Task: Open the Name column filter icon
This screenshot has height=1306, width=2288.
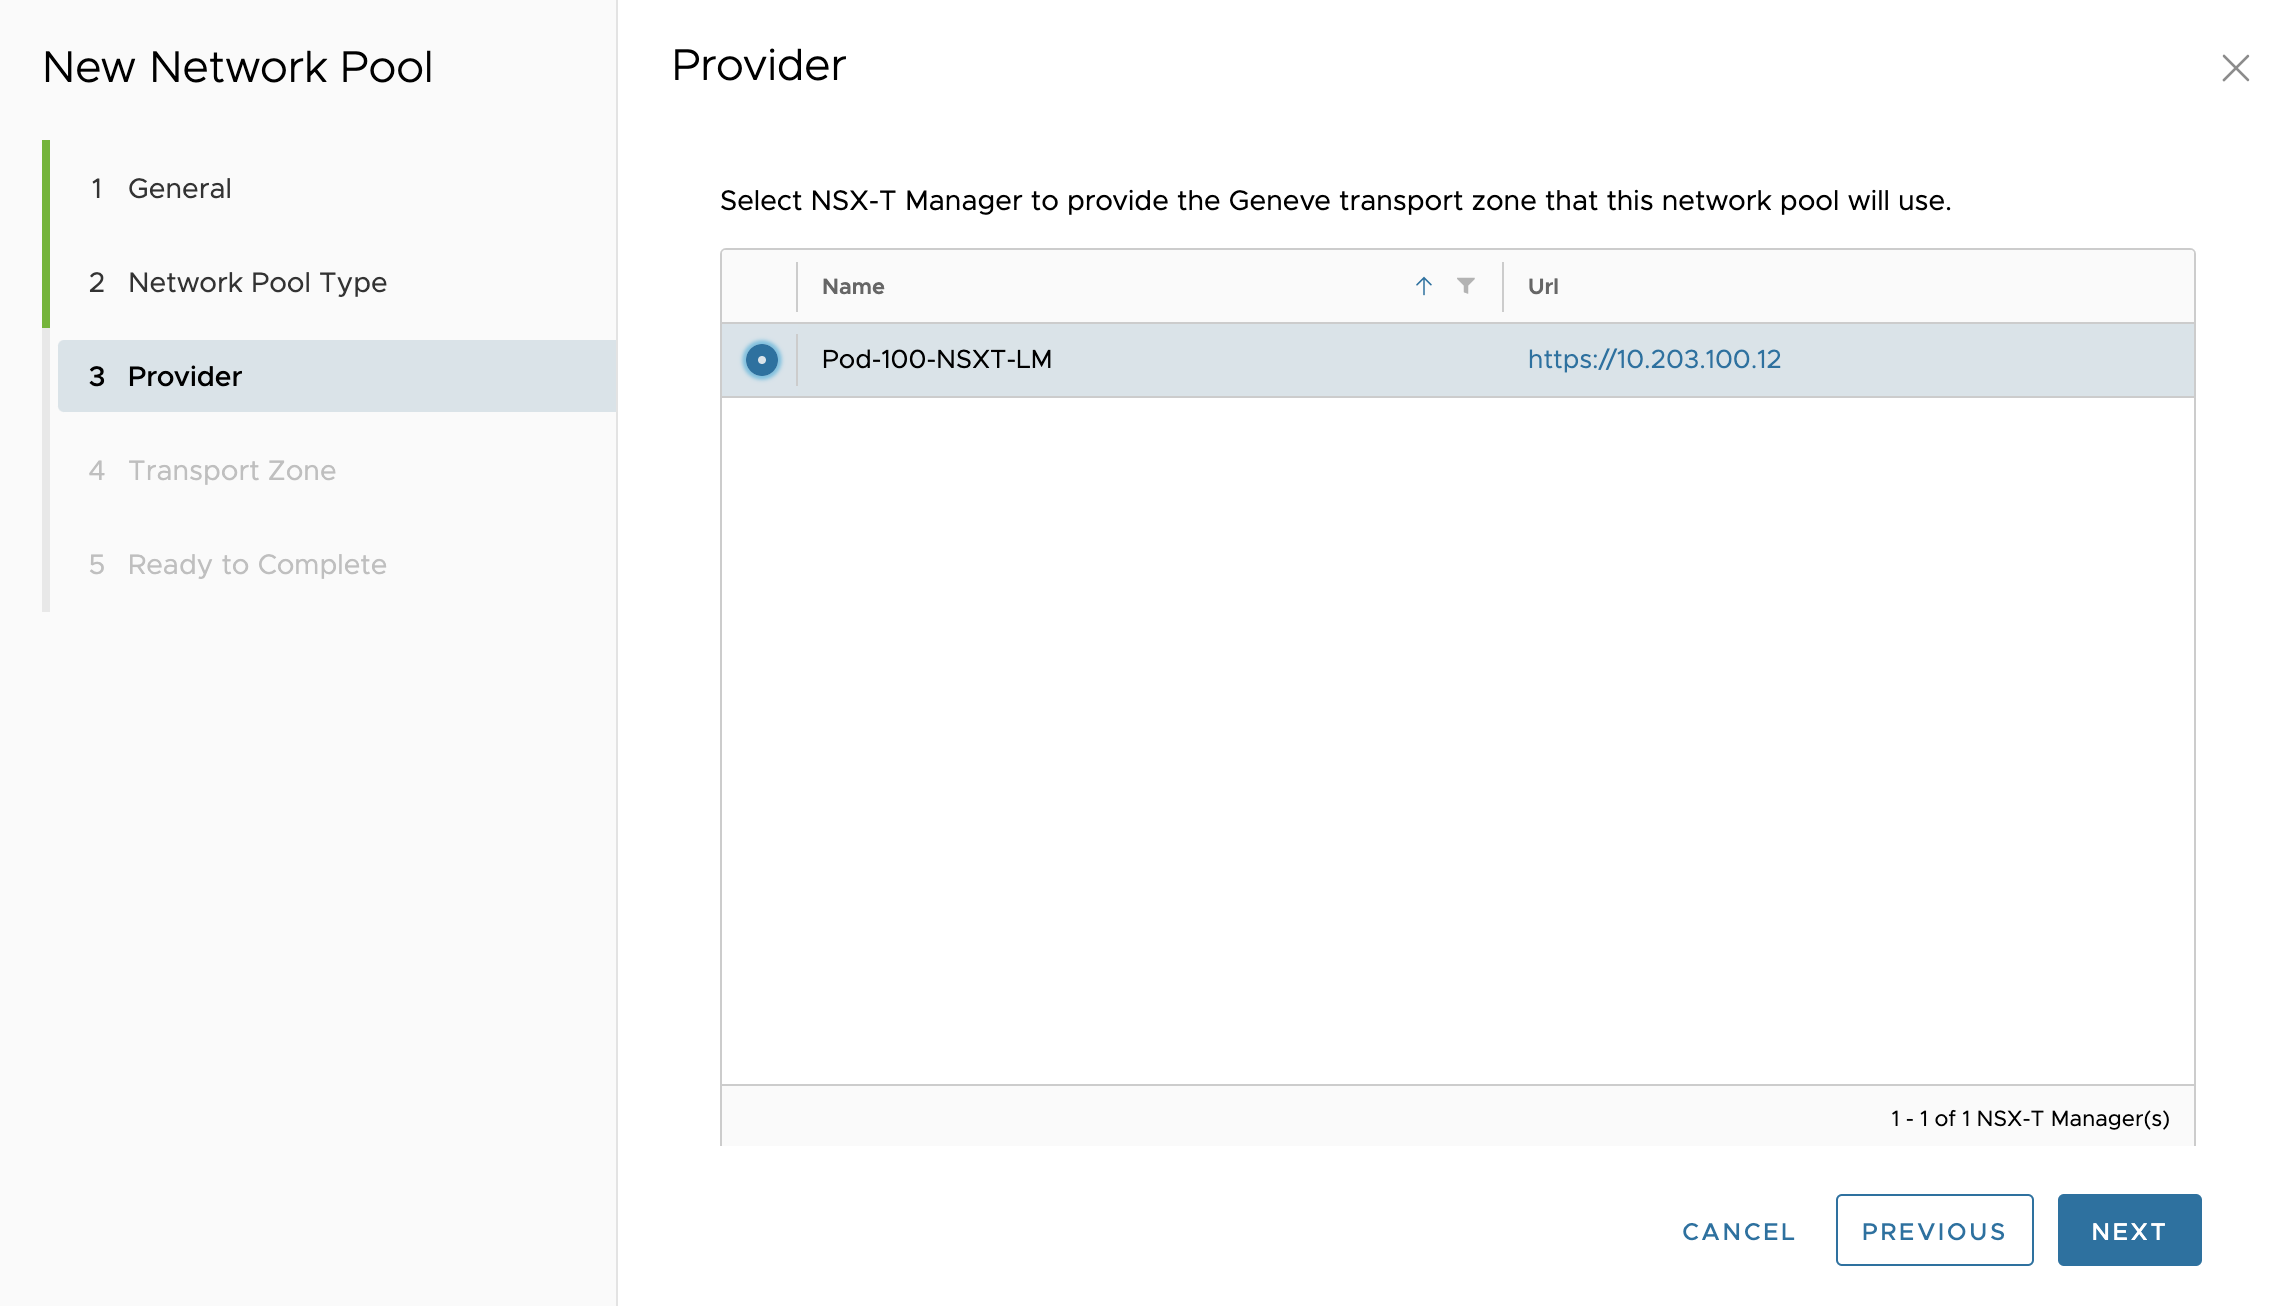Action: coord(1465,286)
